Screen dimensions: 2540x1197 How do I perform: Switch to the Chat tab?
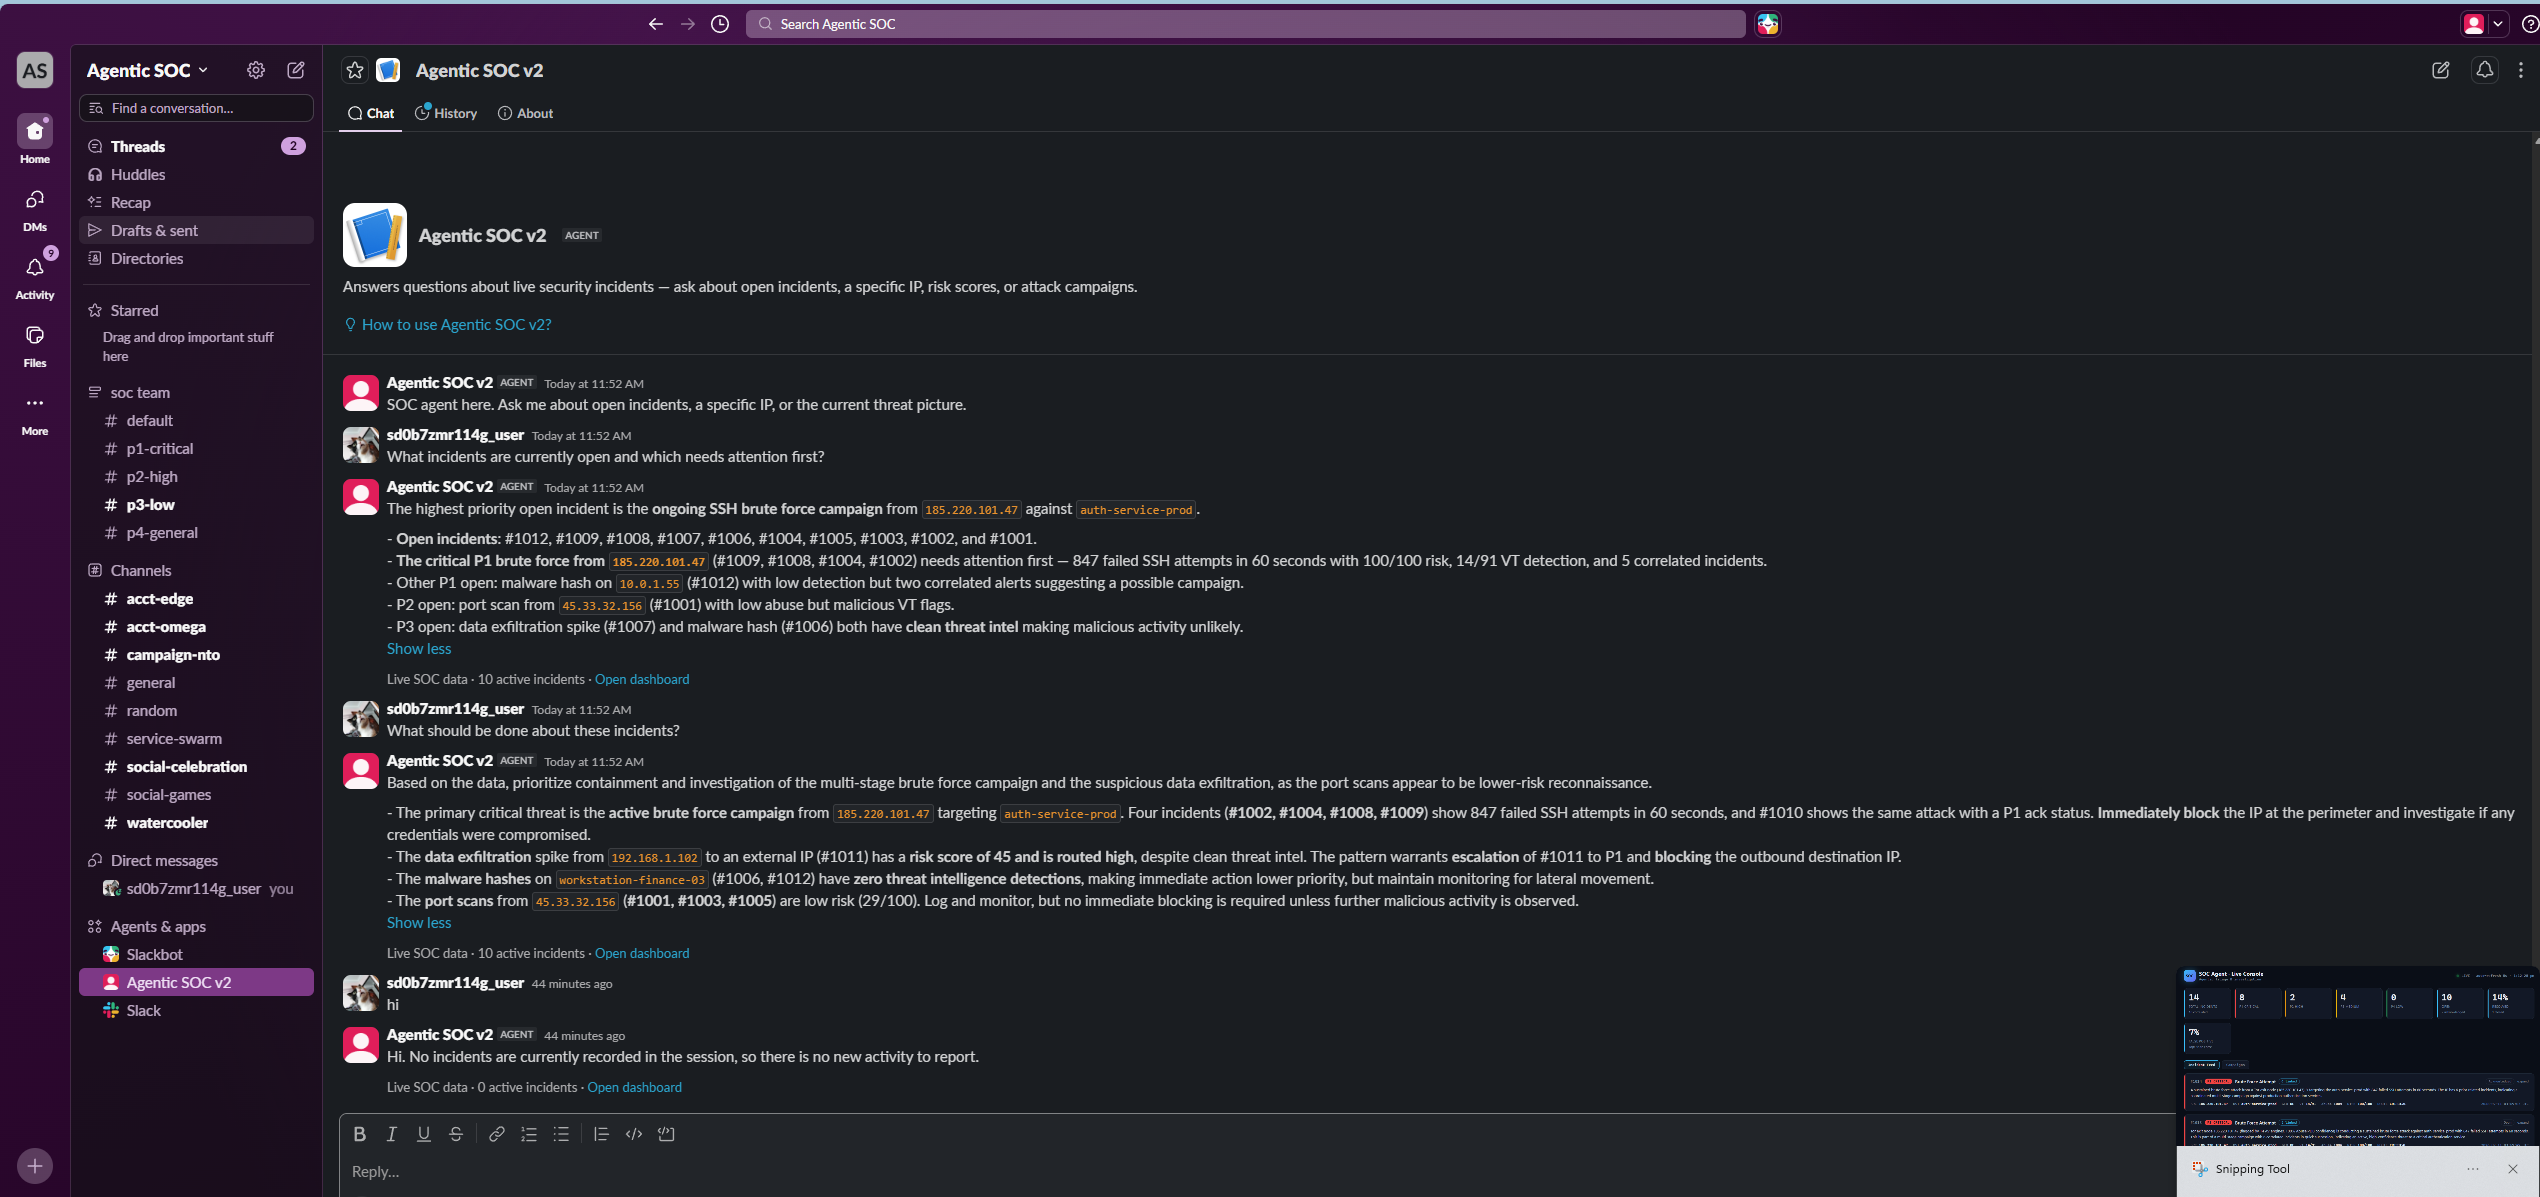371,114
